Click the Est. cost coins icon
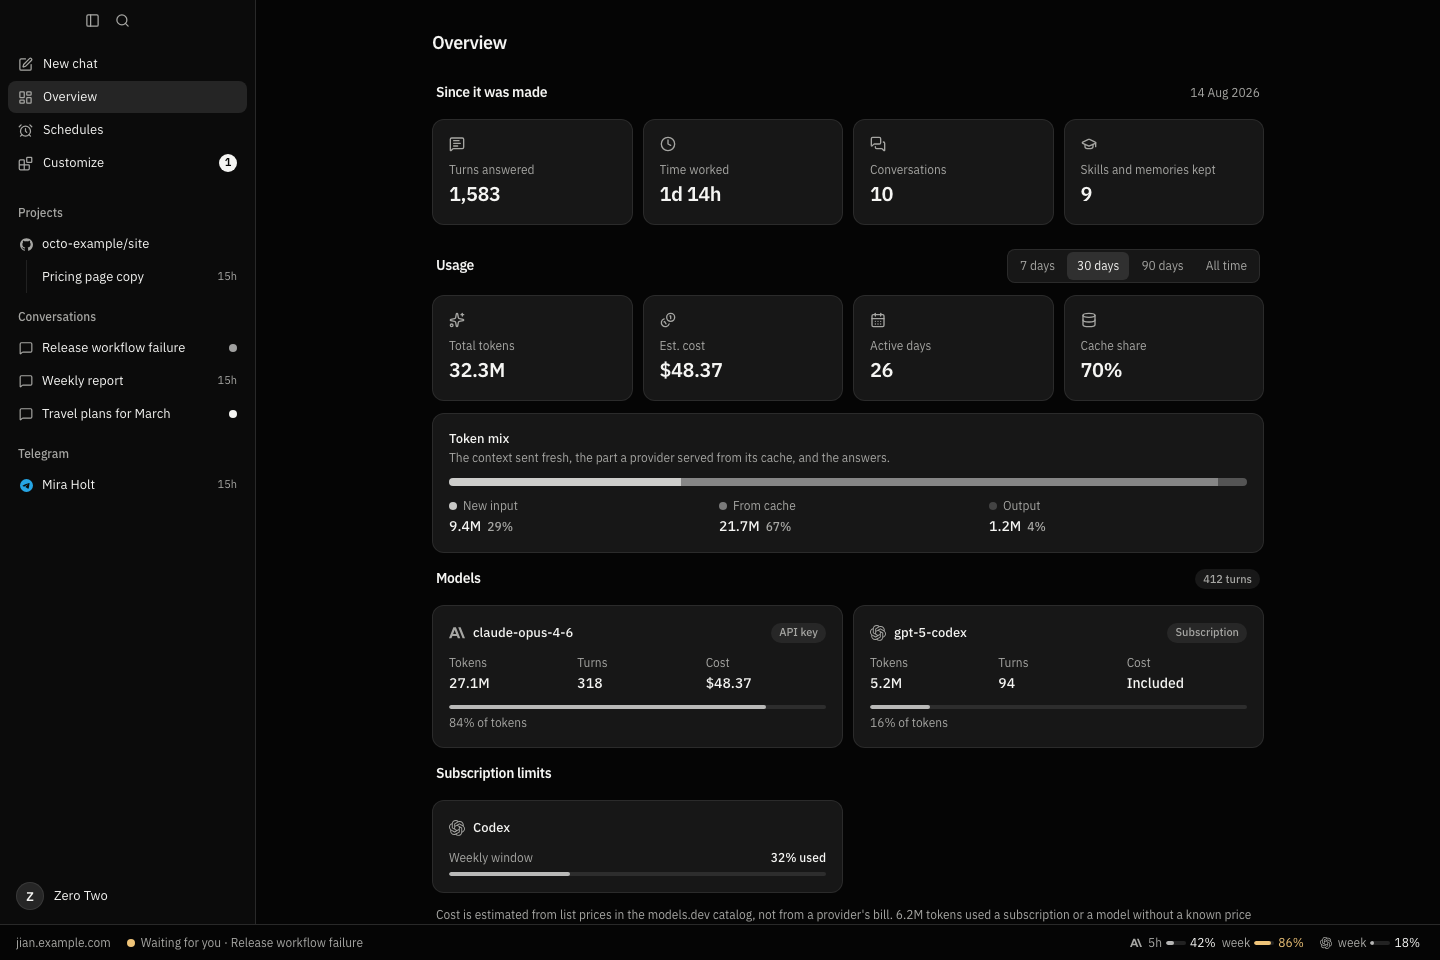The width and height of the screenshot is (1440, 960). [668, 320]
